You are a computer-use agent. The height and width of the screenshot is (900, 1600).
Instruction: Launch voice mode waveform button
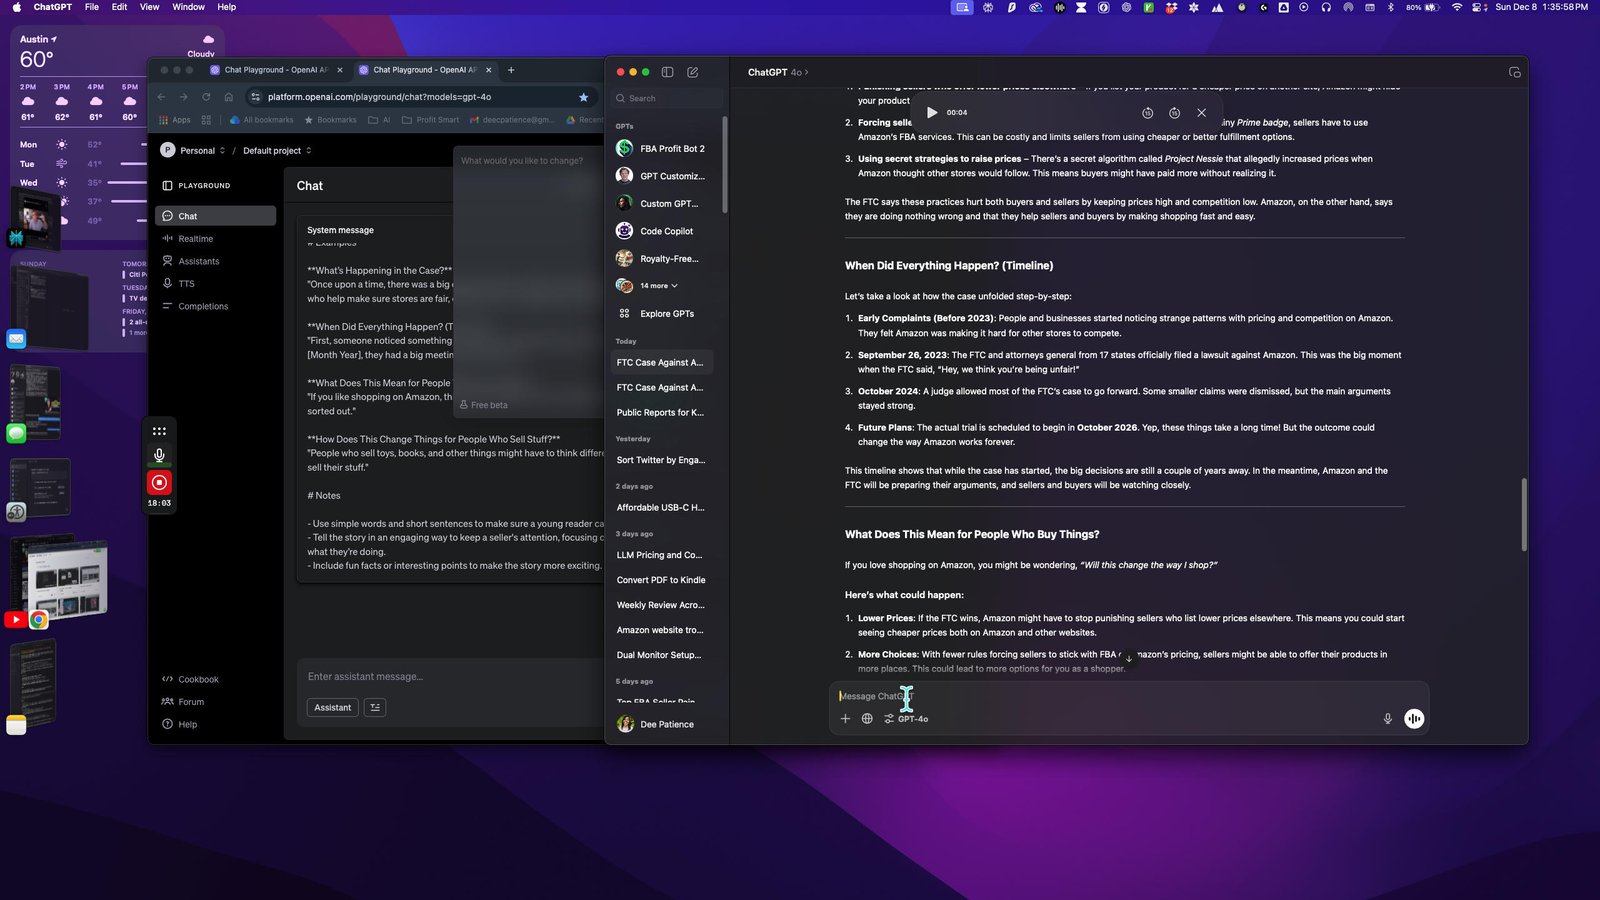1414,718
